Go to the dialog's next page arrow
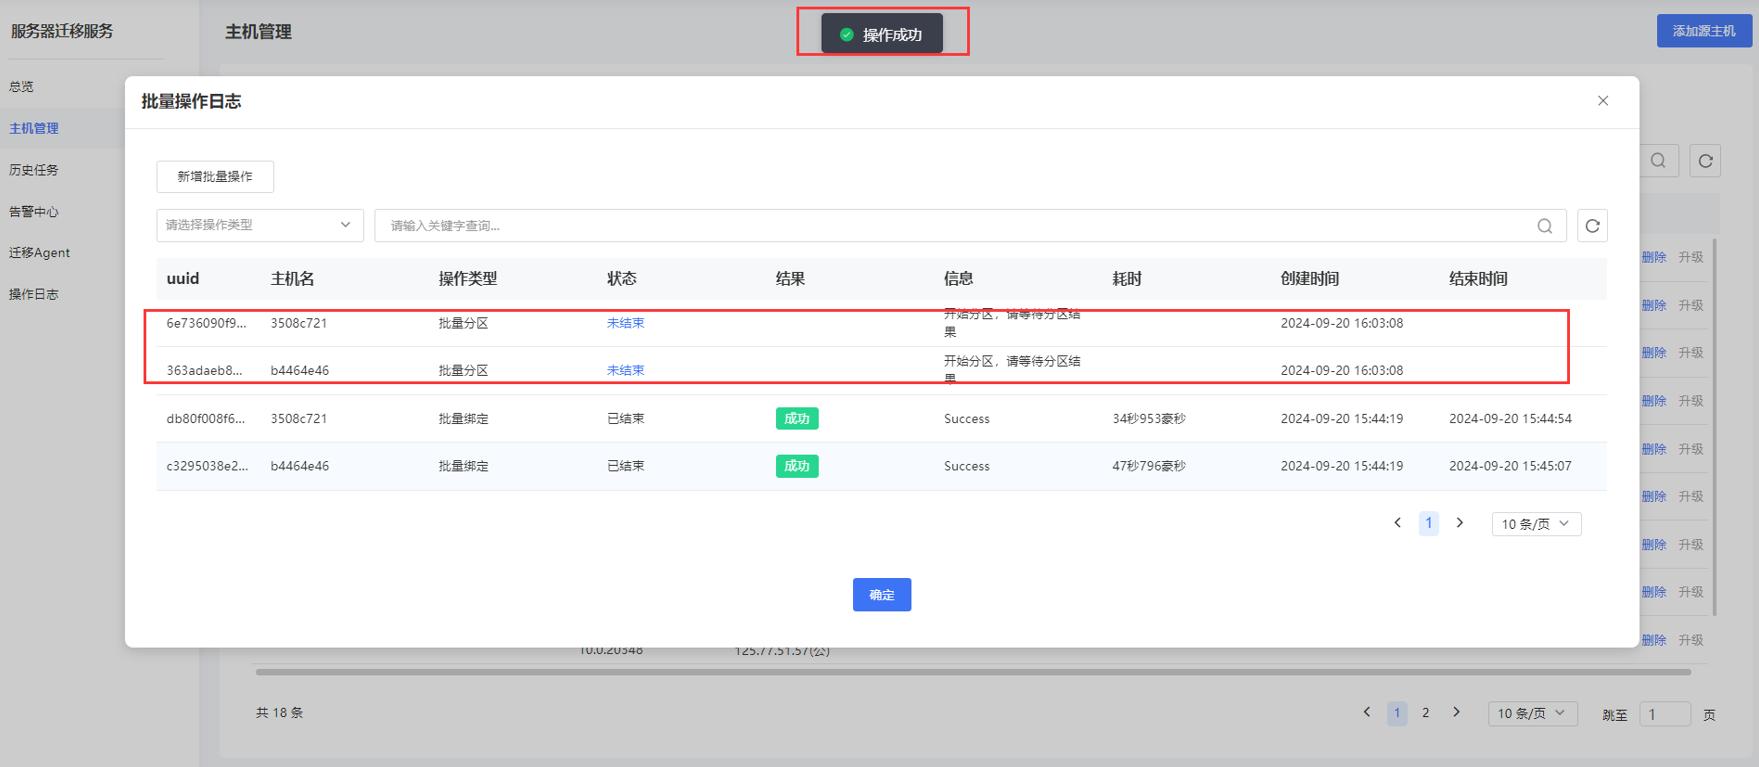The width and height of the screenshot is (1759, 767). click(x=1460, y=523)
